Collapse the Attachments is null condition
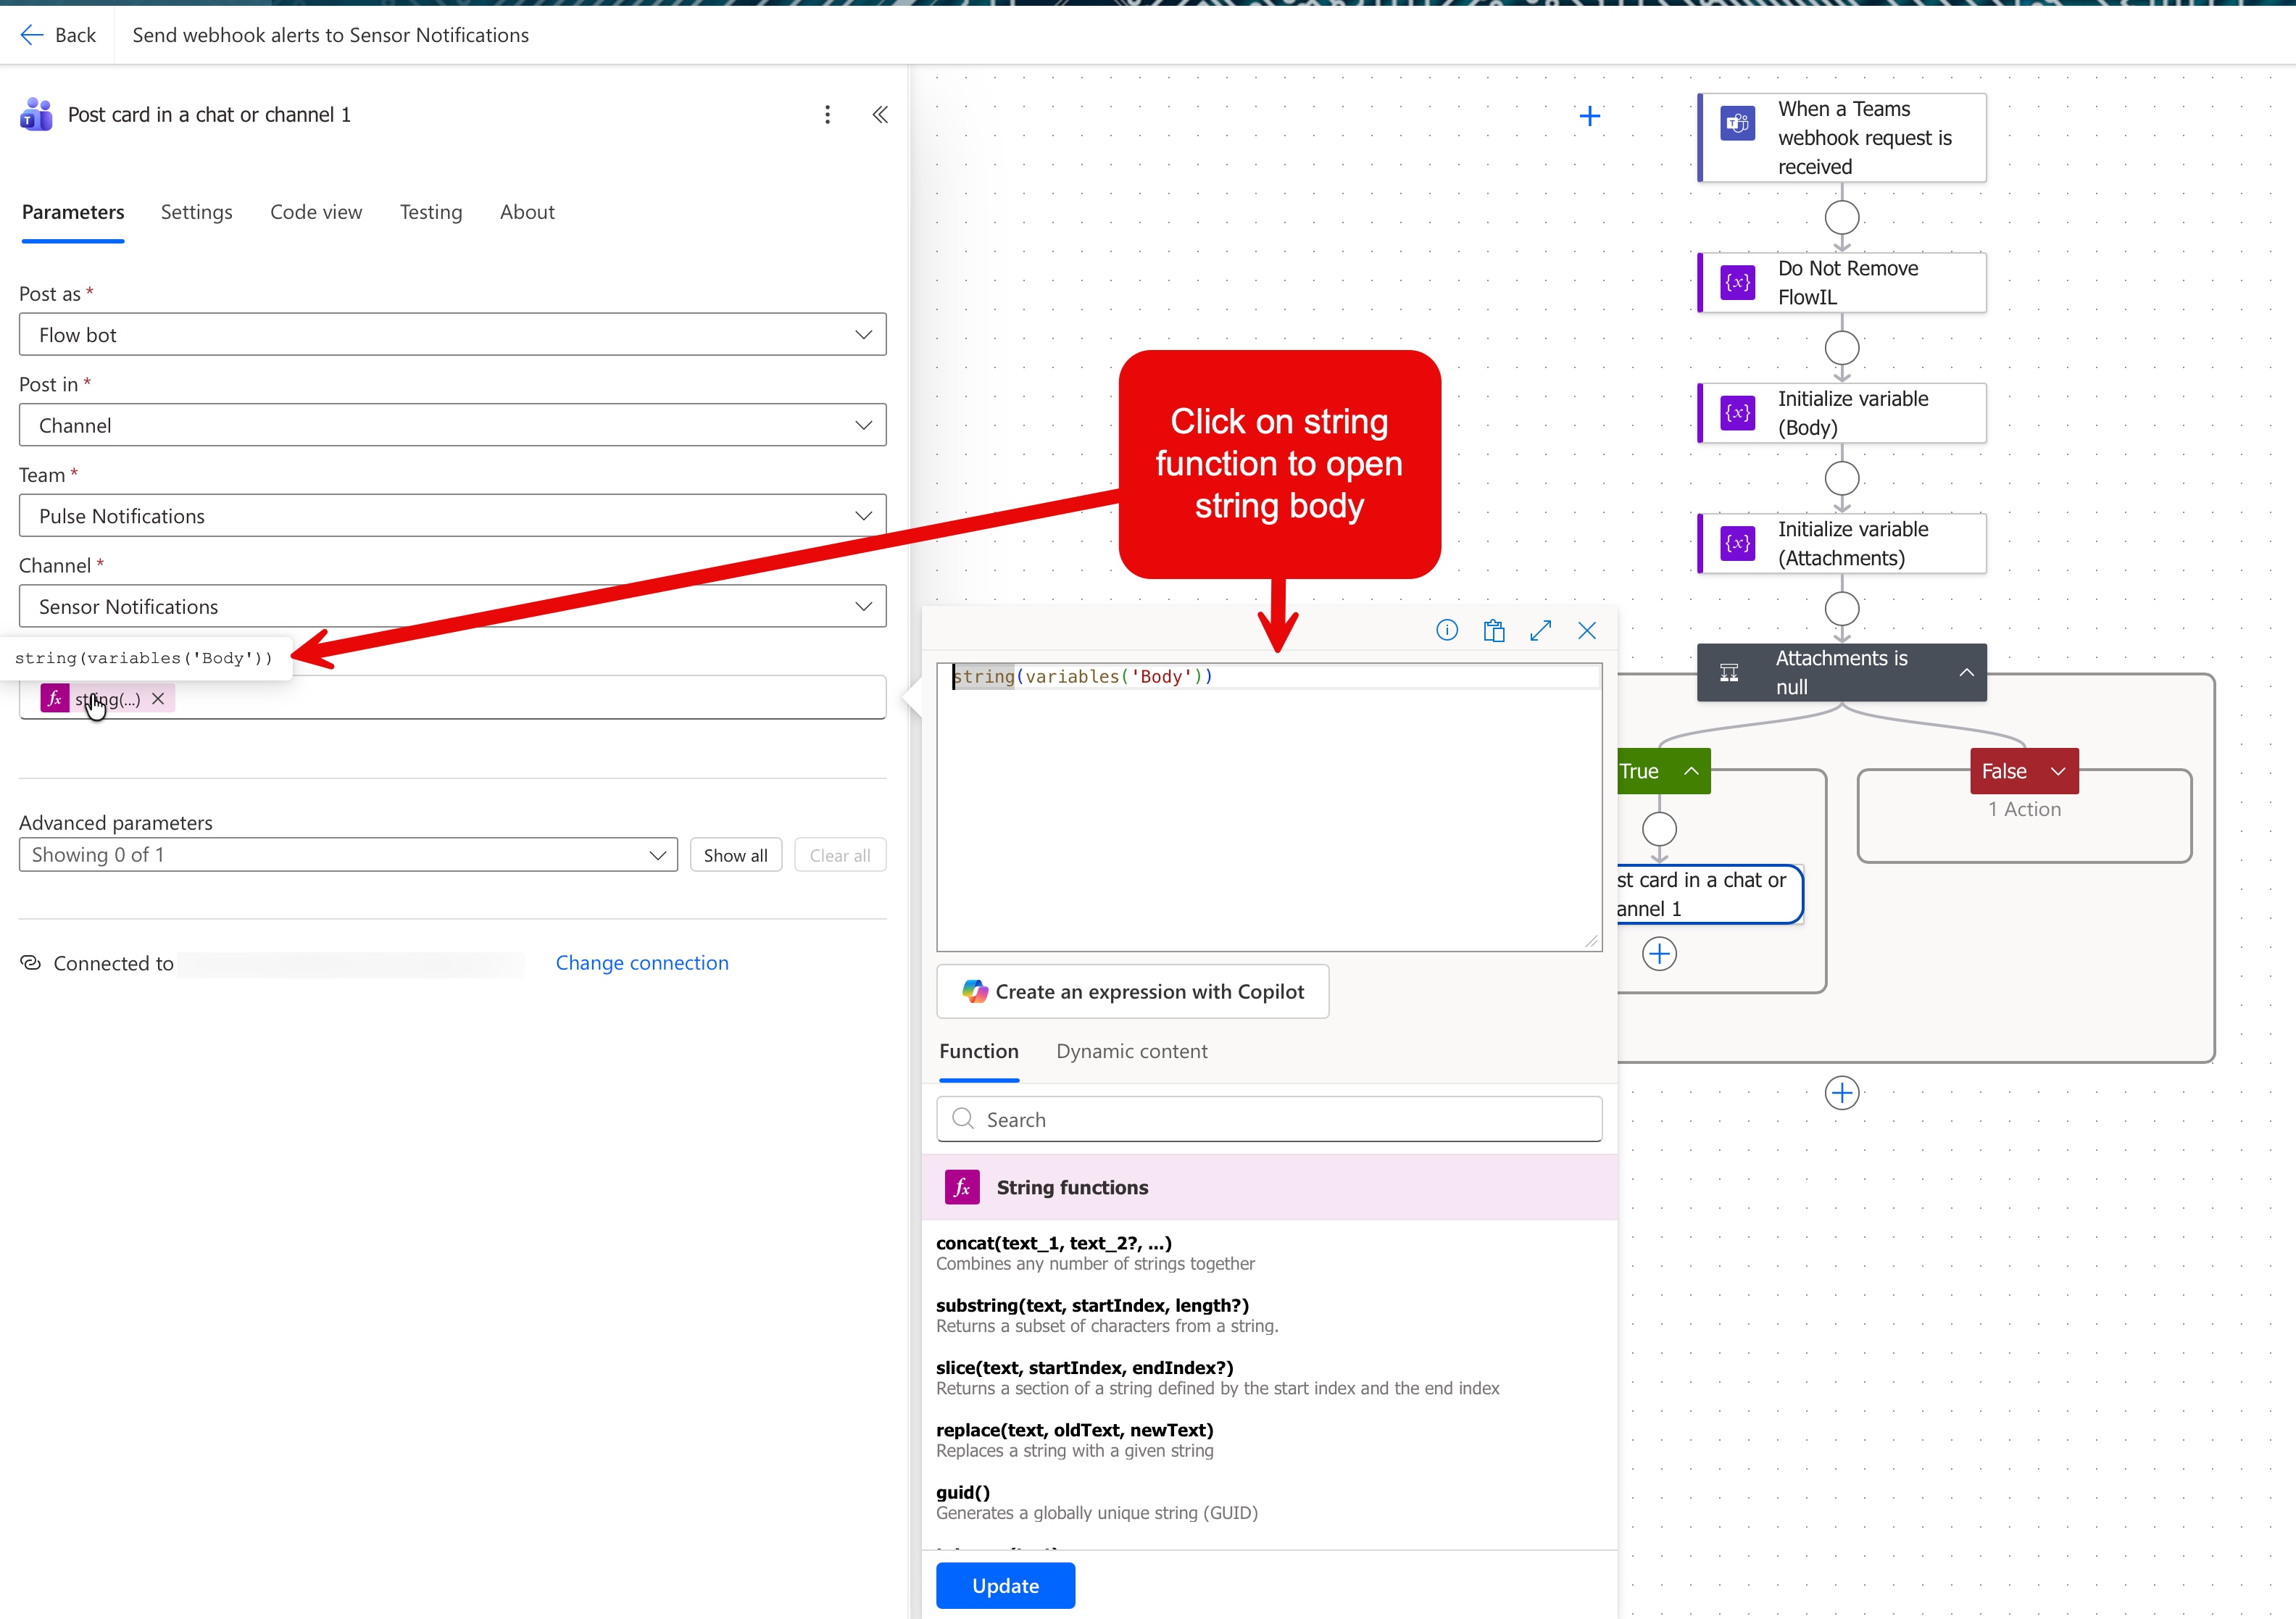Viewport: 2296px width, 1619px height. 1967,672
